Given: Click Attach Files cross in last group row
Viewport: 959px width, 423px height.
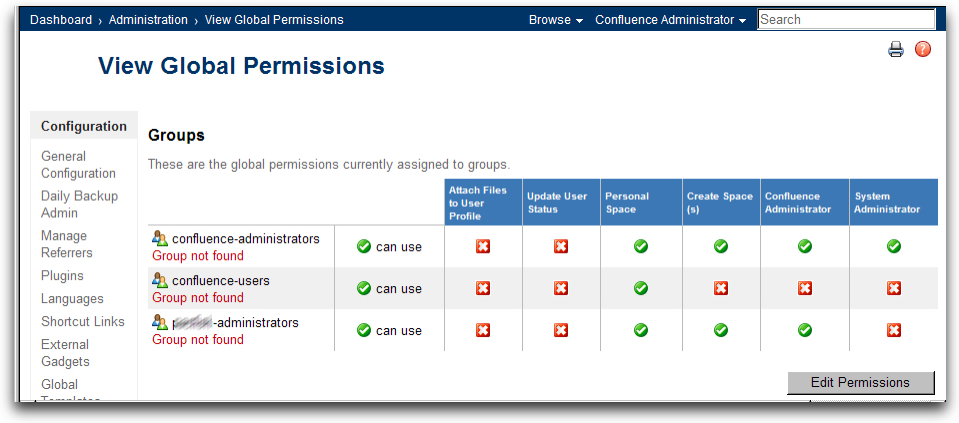Looking at the screenshot, I should (x=483, y=330).
